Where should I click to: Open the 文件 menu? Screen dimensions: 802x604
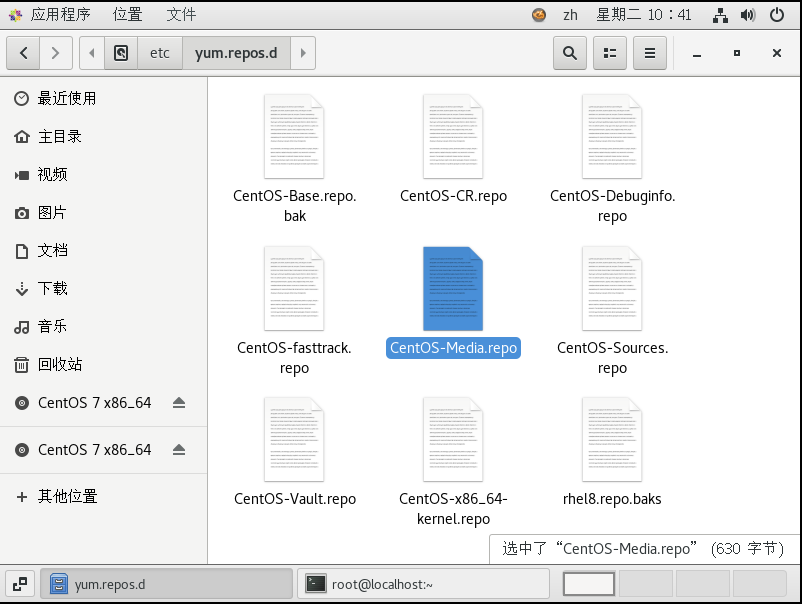[x=181, y=14]
